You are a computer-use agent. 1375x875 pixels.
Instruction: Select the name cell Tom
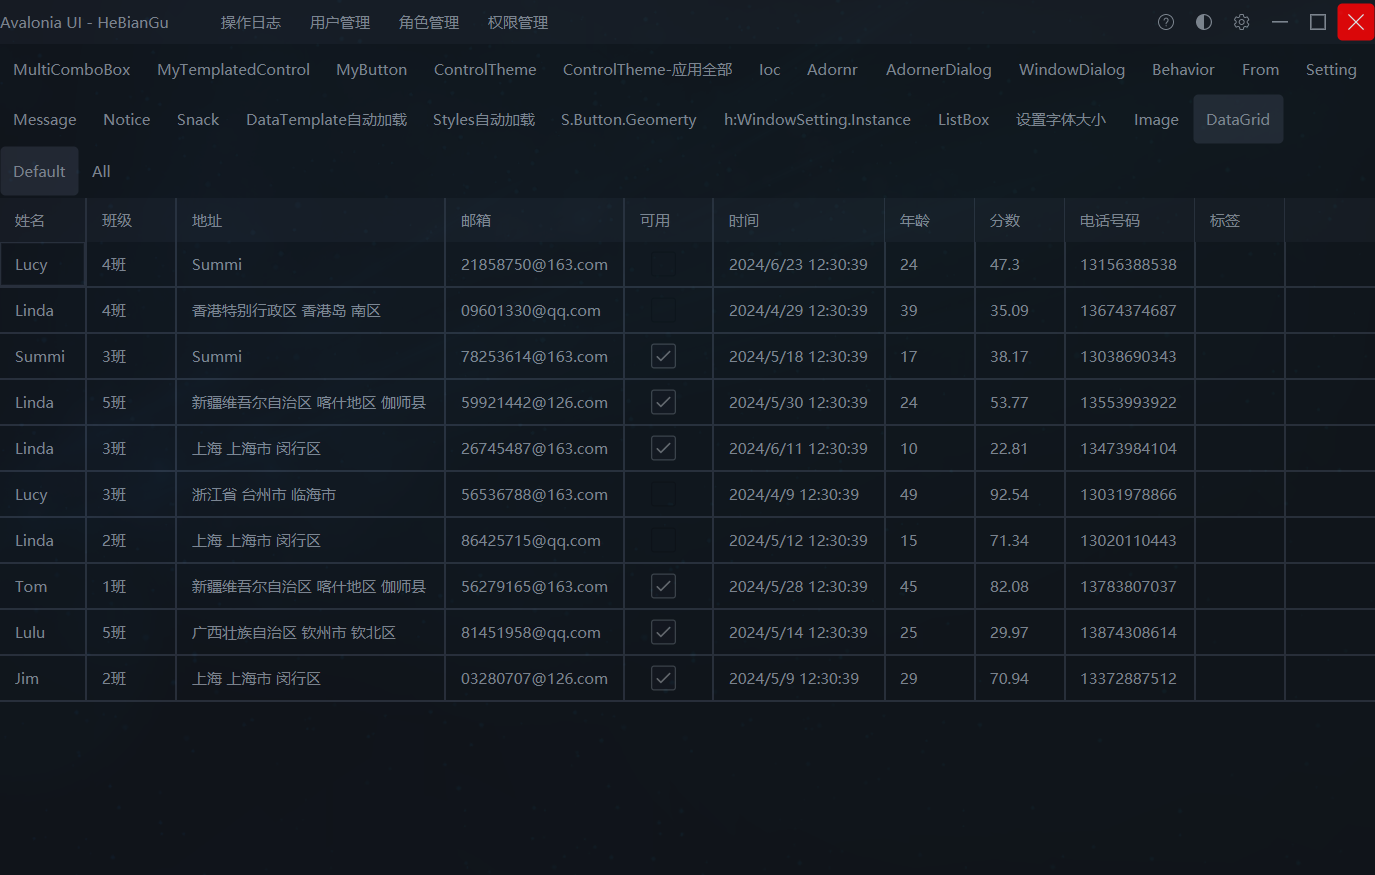coord(43,586)
